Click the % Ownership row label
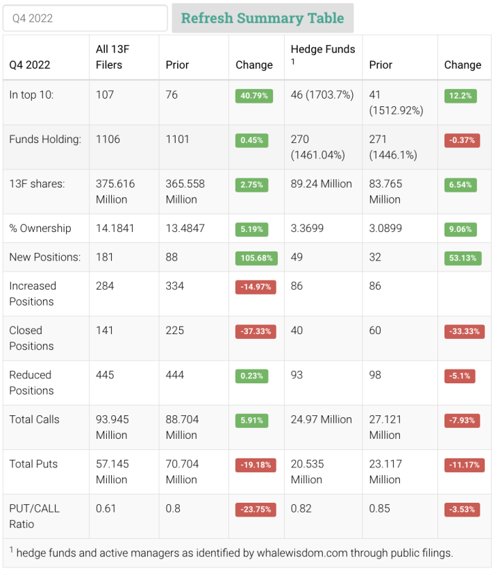The height and width of the screenshot is (575, 500). pos(40,228)
